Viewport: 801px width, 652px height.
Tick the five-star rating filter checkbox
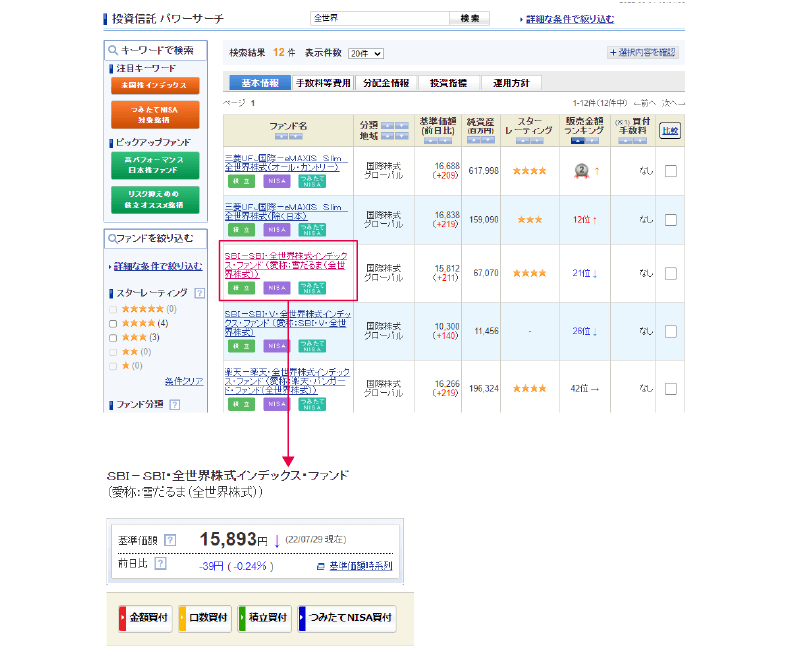point(113,309)
